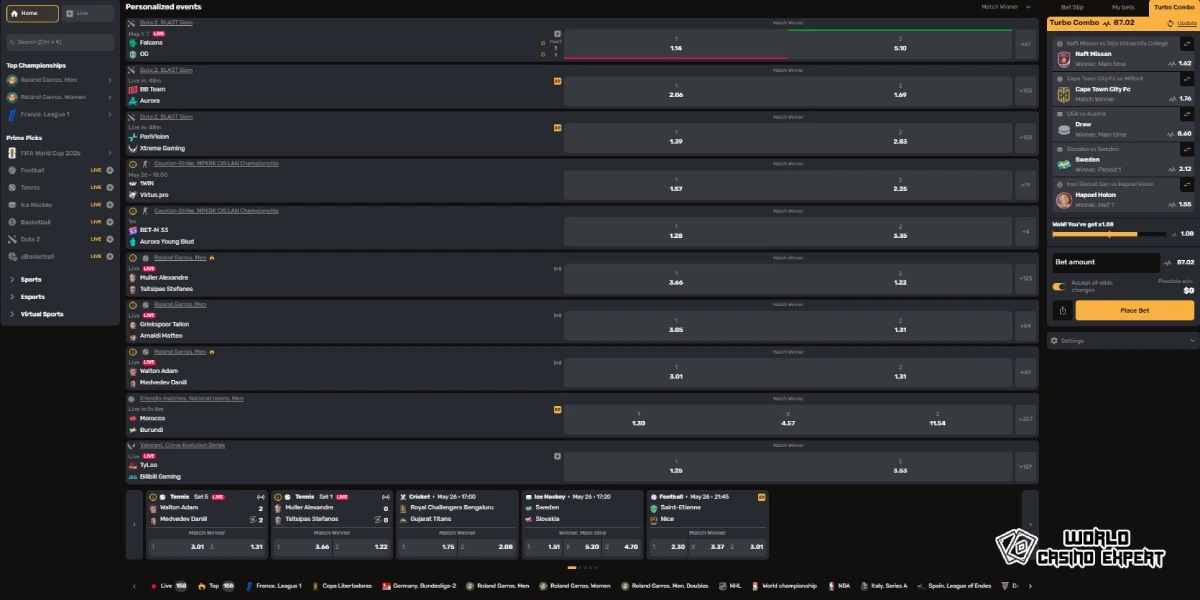Viewport: 1200px width, 600px height.
Task: Click Dota 2 icon in Prime Picks
Action: pos(12,239)
